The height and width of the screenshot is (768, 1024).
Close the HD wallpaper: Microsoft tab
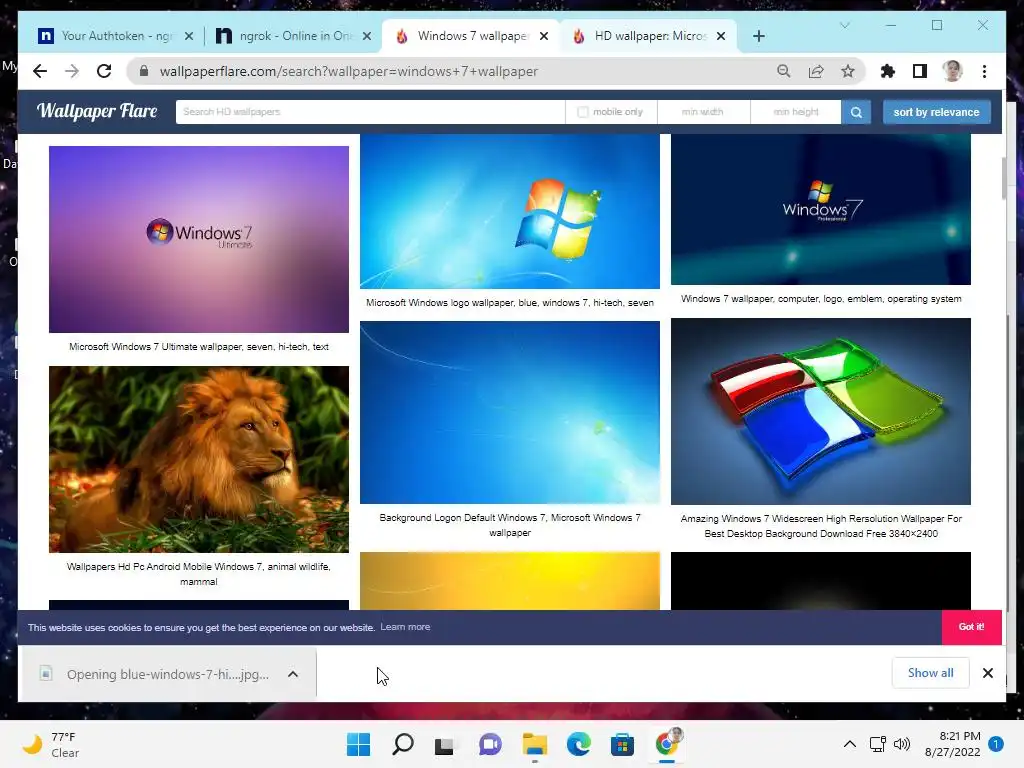coord(721,36)
